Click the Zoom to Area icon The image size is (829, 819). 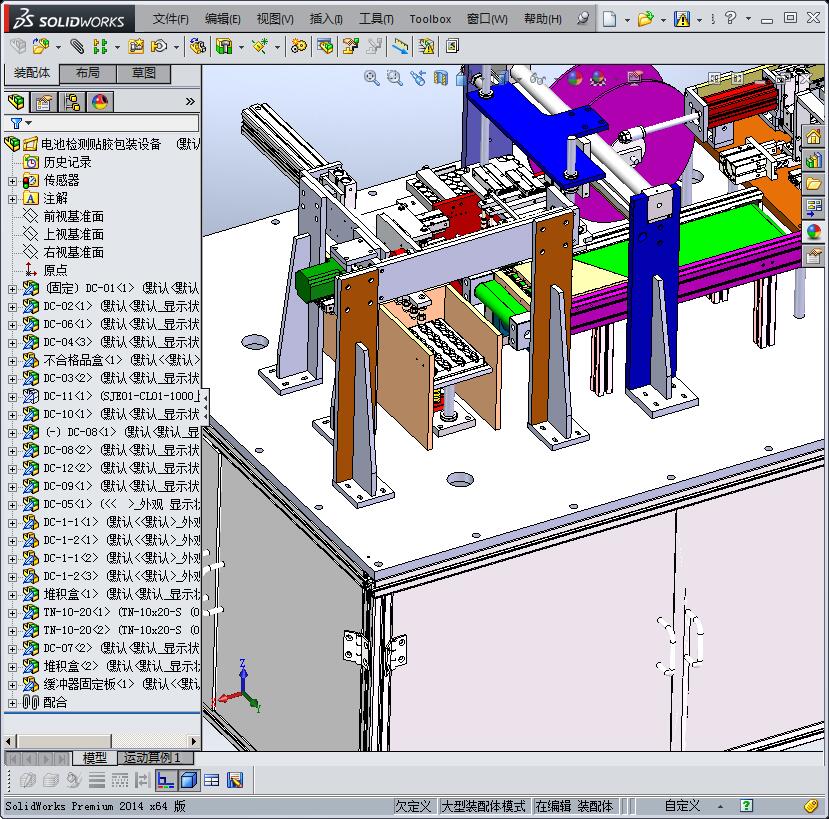pos(394,78)
